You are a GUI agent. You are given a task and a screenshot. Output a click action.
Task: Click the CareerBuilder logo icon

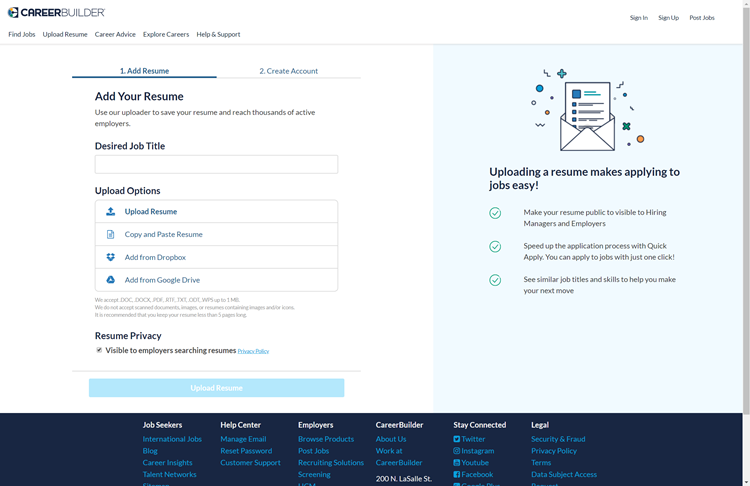coord(13,12)
